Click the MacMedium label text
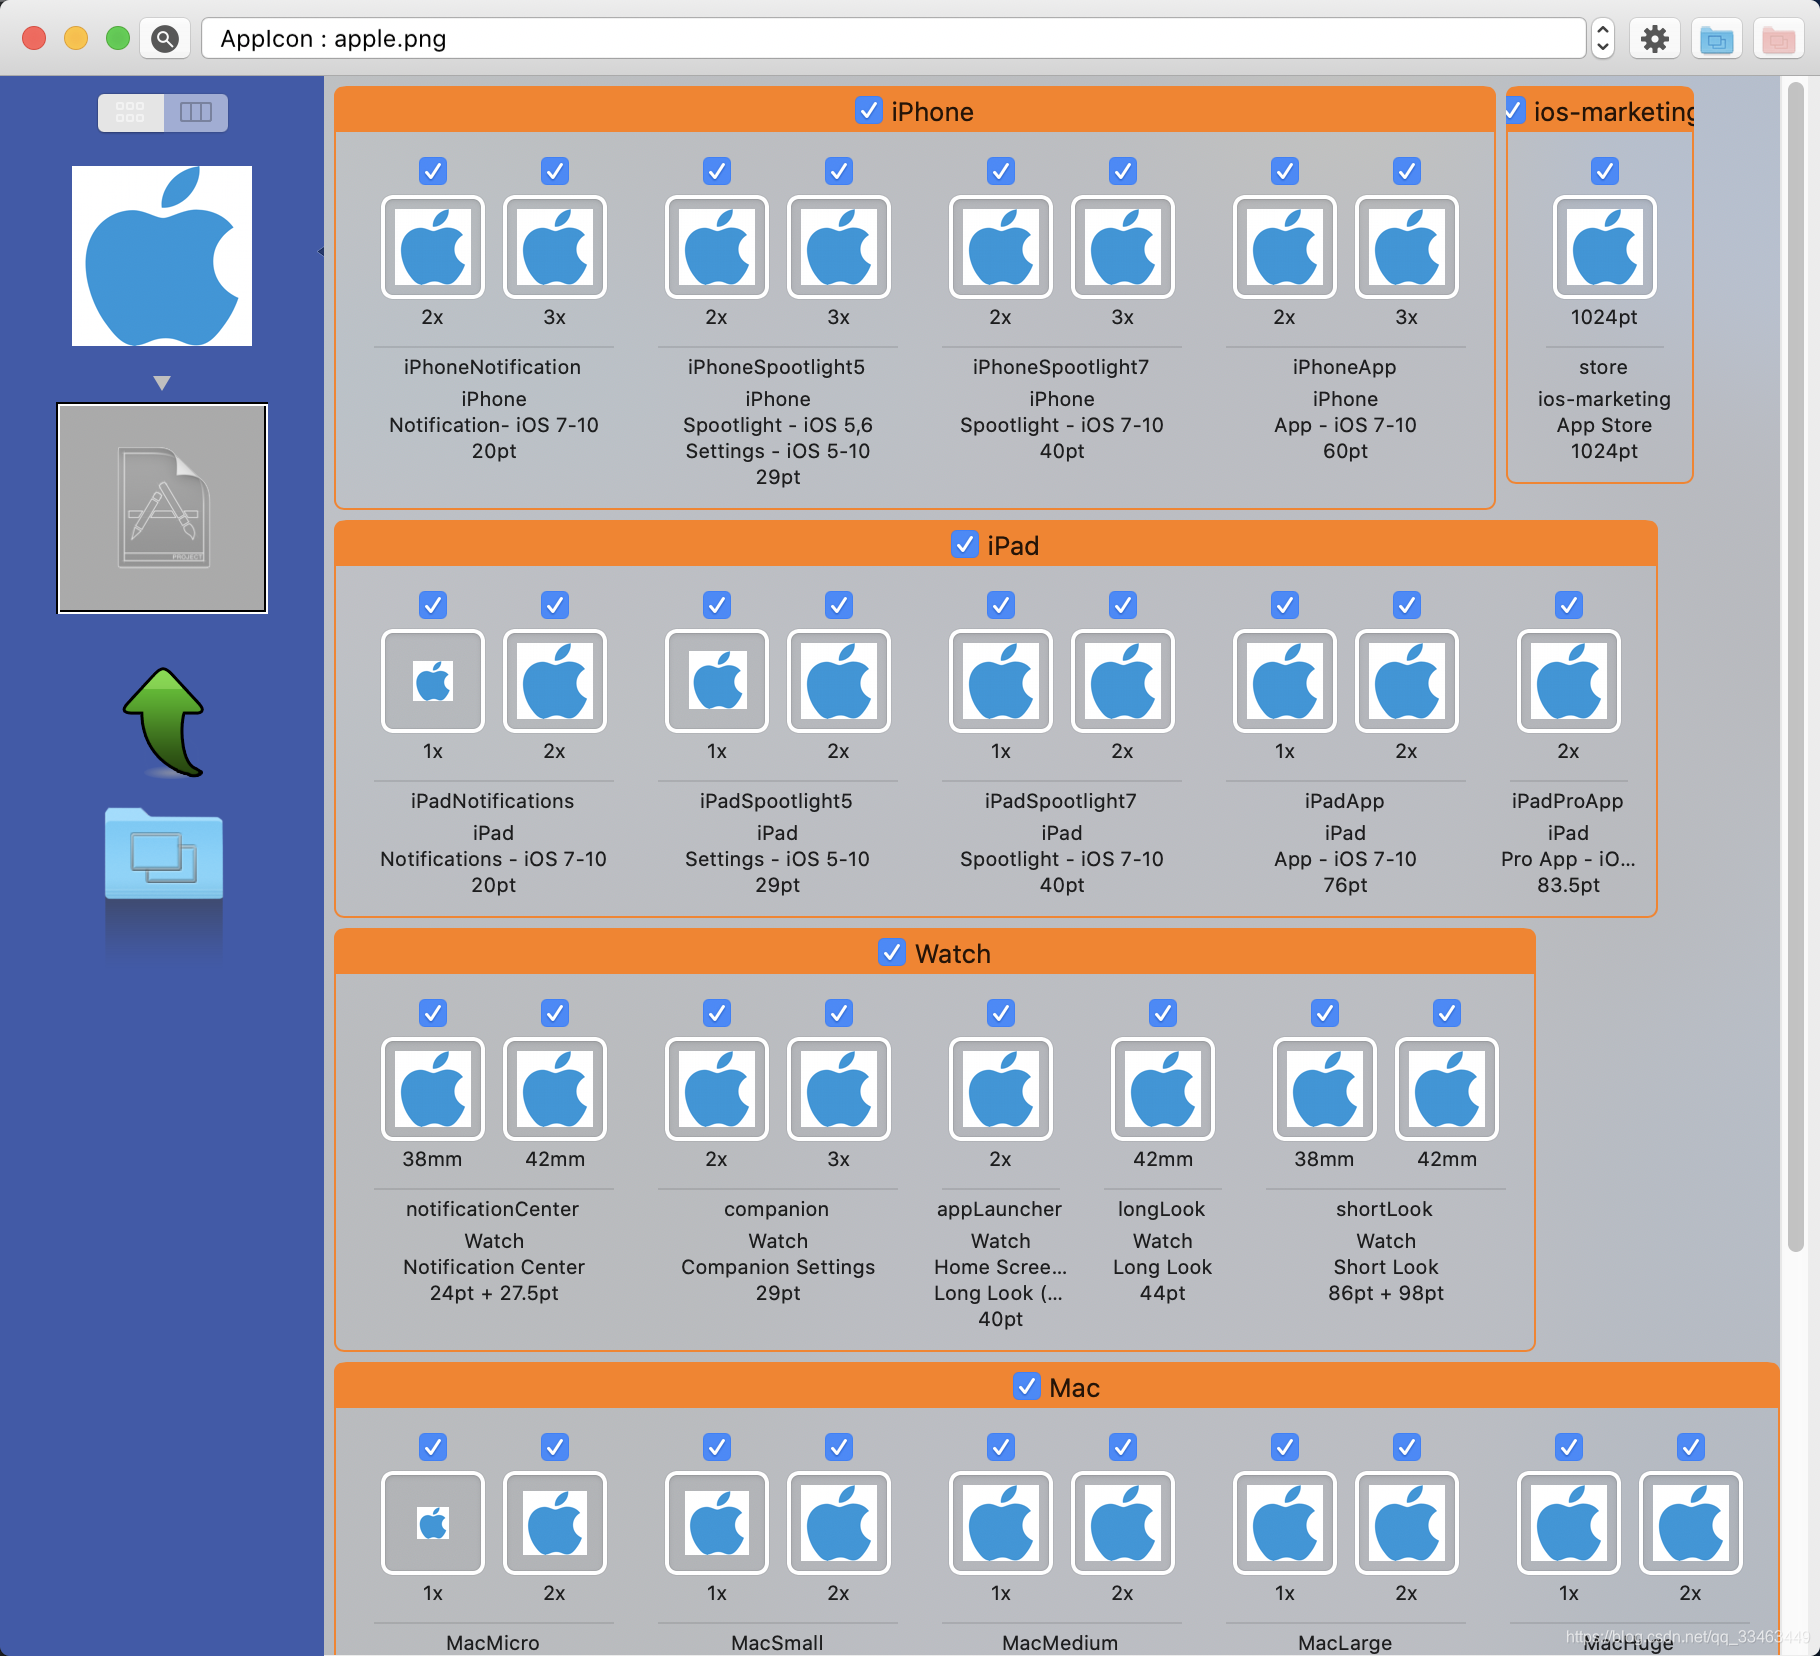Image resolution: width=1820 pixels, height=1656 pixels. [1060, 1643]
